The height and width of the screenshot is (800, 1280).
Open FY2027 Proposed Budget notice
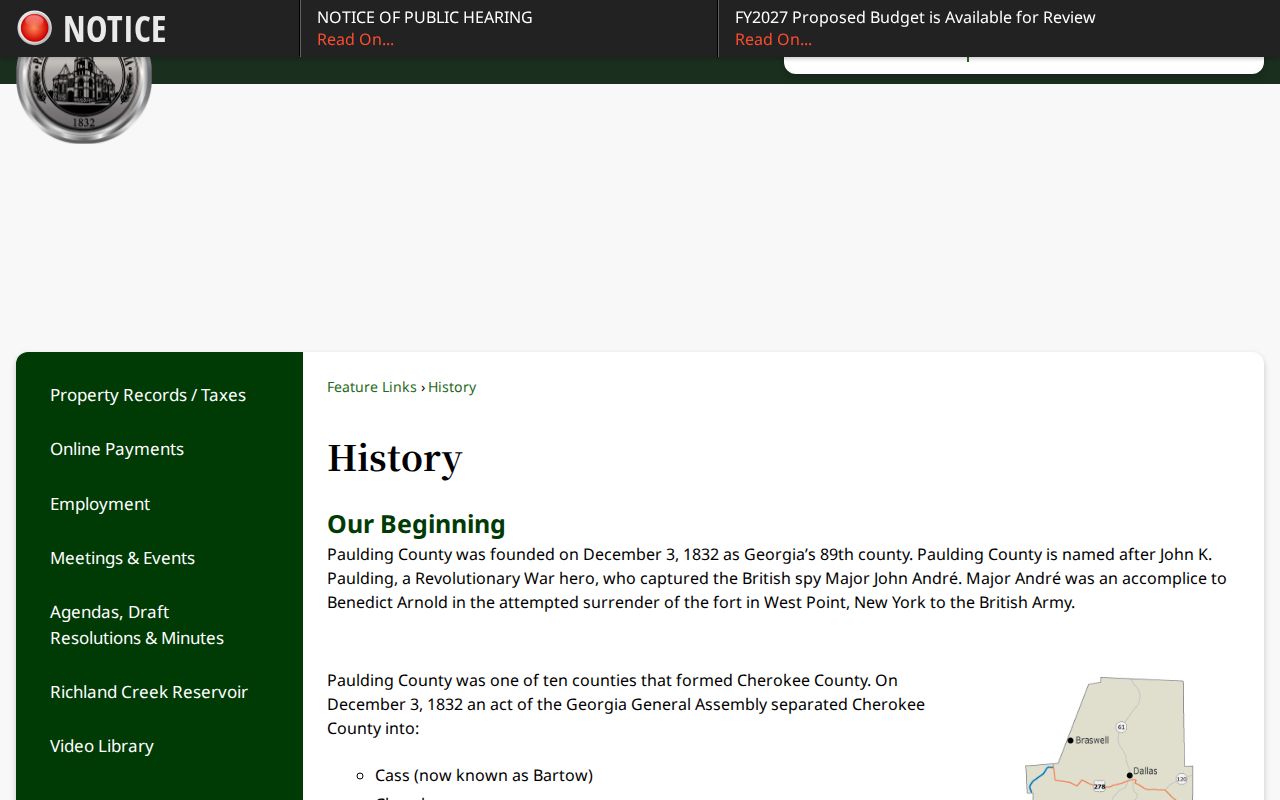[x=915, y=17]
